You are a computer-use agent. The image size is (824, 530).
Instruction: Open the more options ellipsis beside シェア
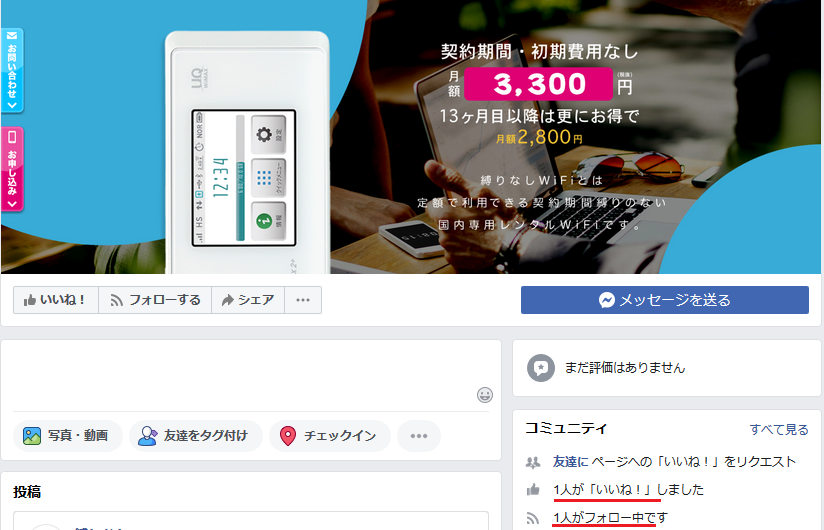click(303, 300)
